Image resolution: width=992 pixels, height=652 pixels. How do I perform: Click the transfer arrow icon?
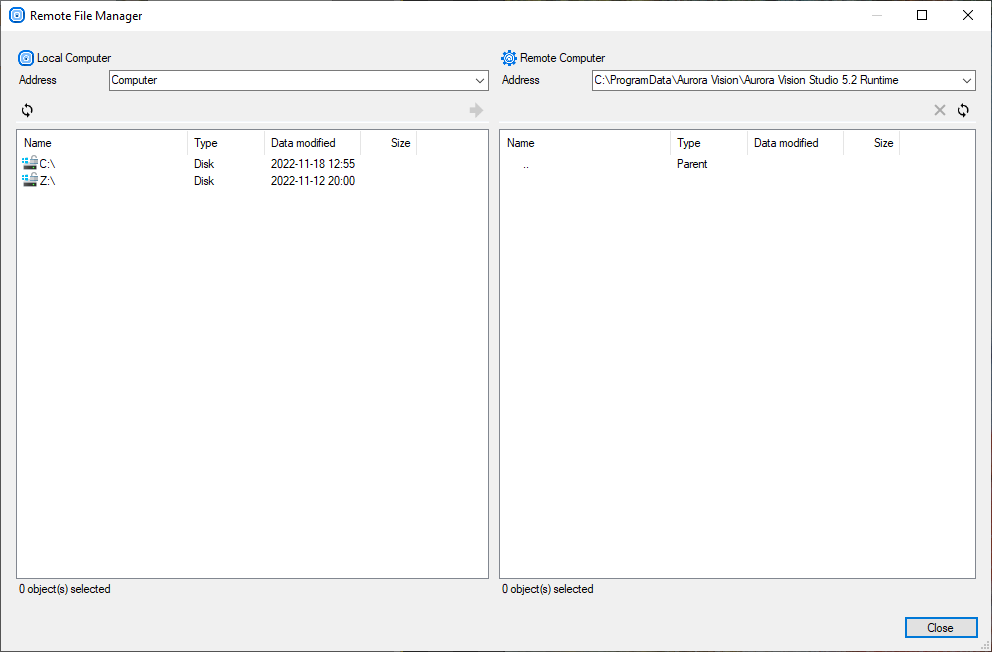[x=476, y=110]
